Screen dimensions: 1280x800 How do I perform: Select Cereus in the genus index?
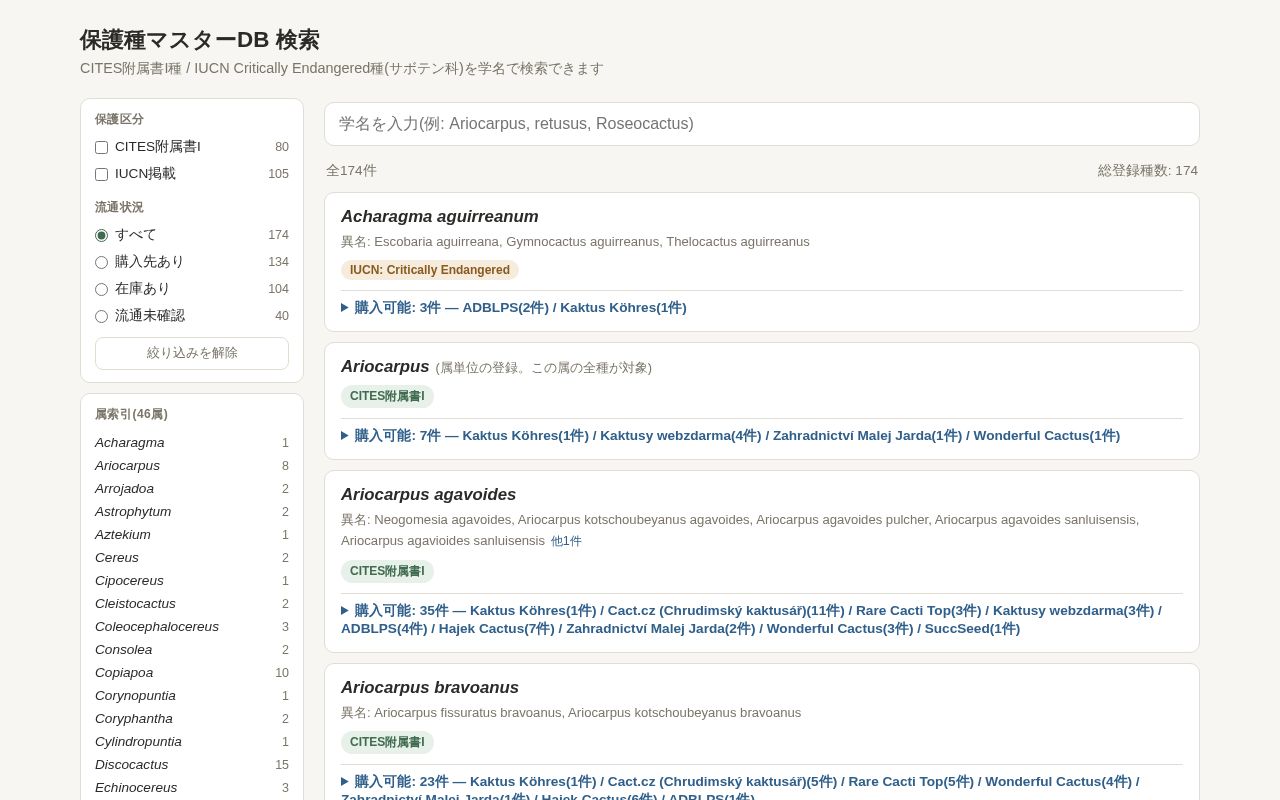pyautogui.click(x=192, y=558)
